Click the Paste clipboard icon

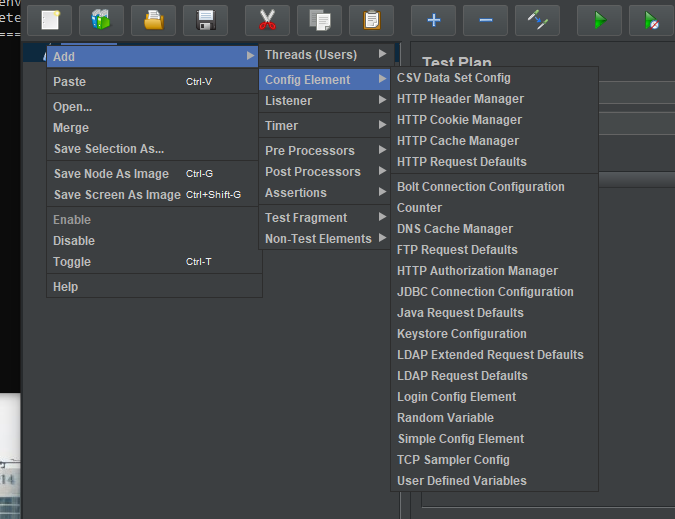click(371, 20)
